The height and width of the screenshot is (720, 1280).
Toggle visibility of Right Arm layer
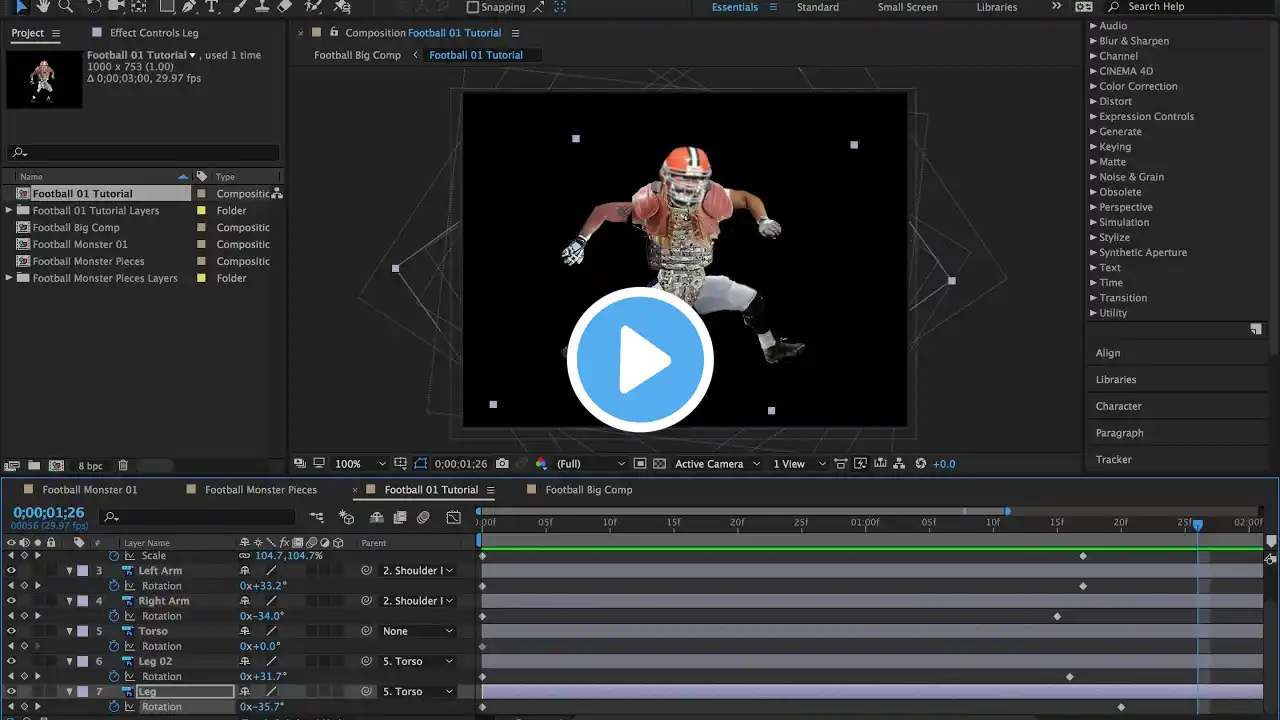click(x=11, y=601)
